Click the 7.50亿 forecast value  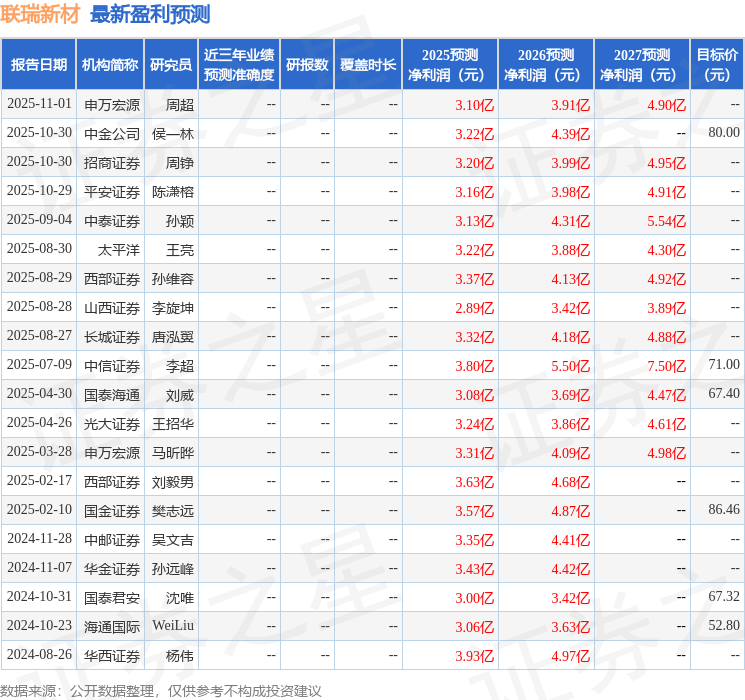[667, 366]
